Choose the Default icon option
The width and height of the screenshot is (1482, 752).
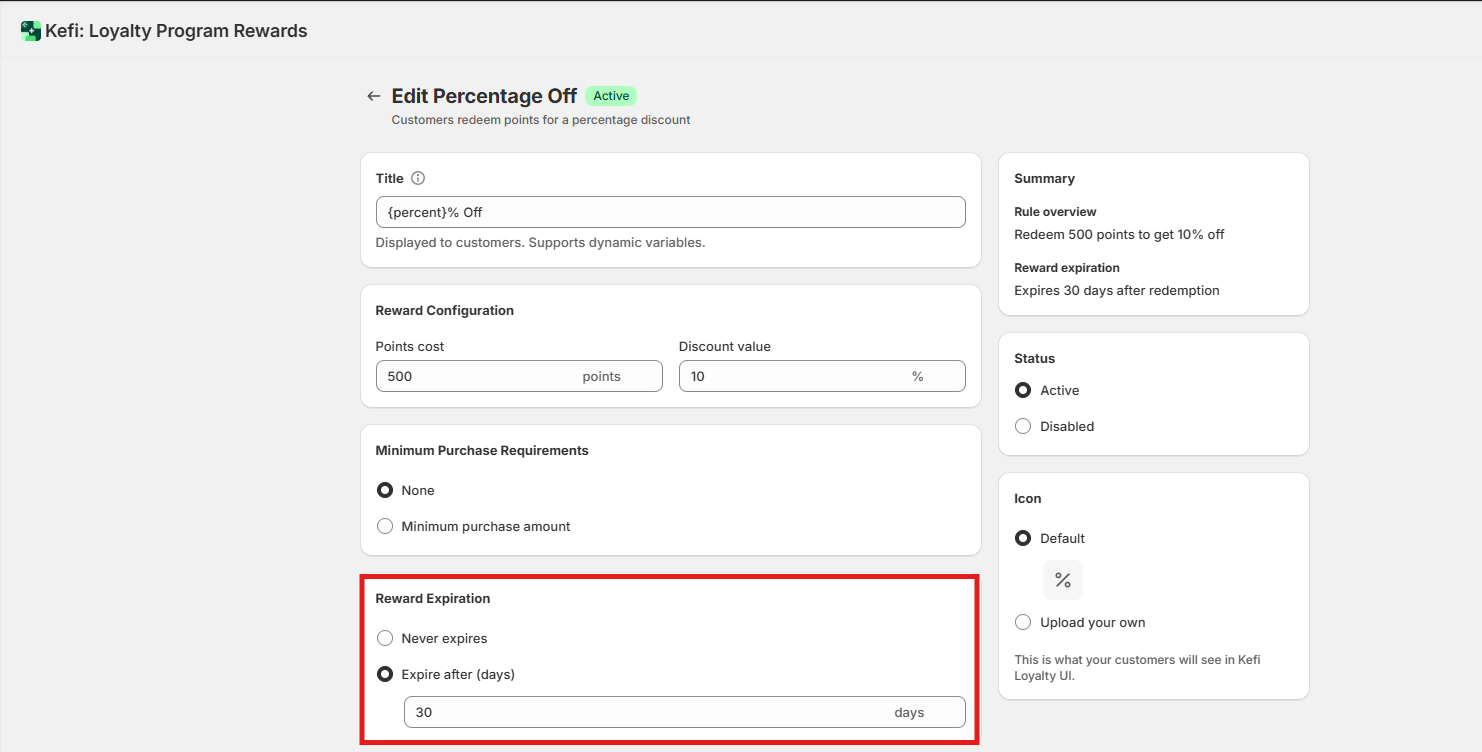1023,538
